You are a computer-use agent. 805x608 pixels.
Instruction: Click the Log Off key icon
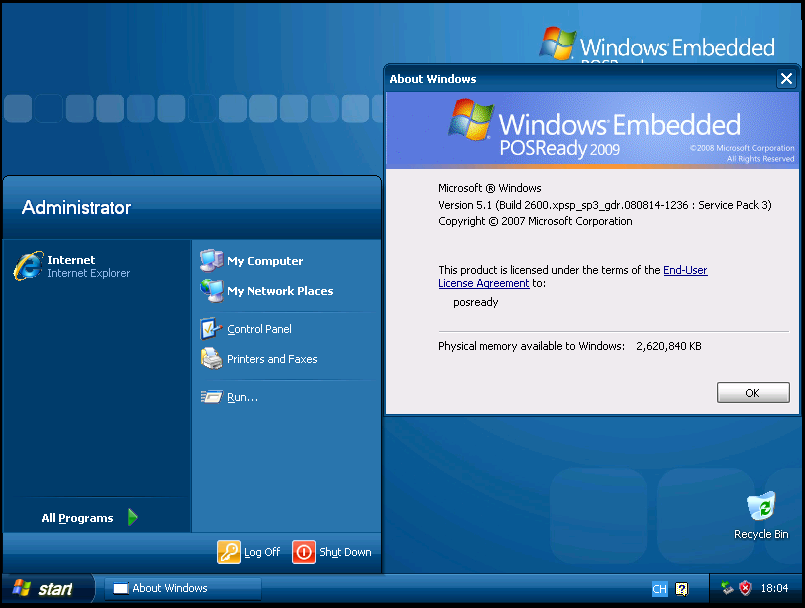(x=228, y=552)
